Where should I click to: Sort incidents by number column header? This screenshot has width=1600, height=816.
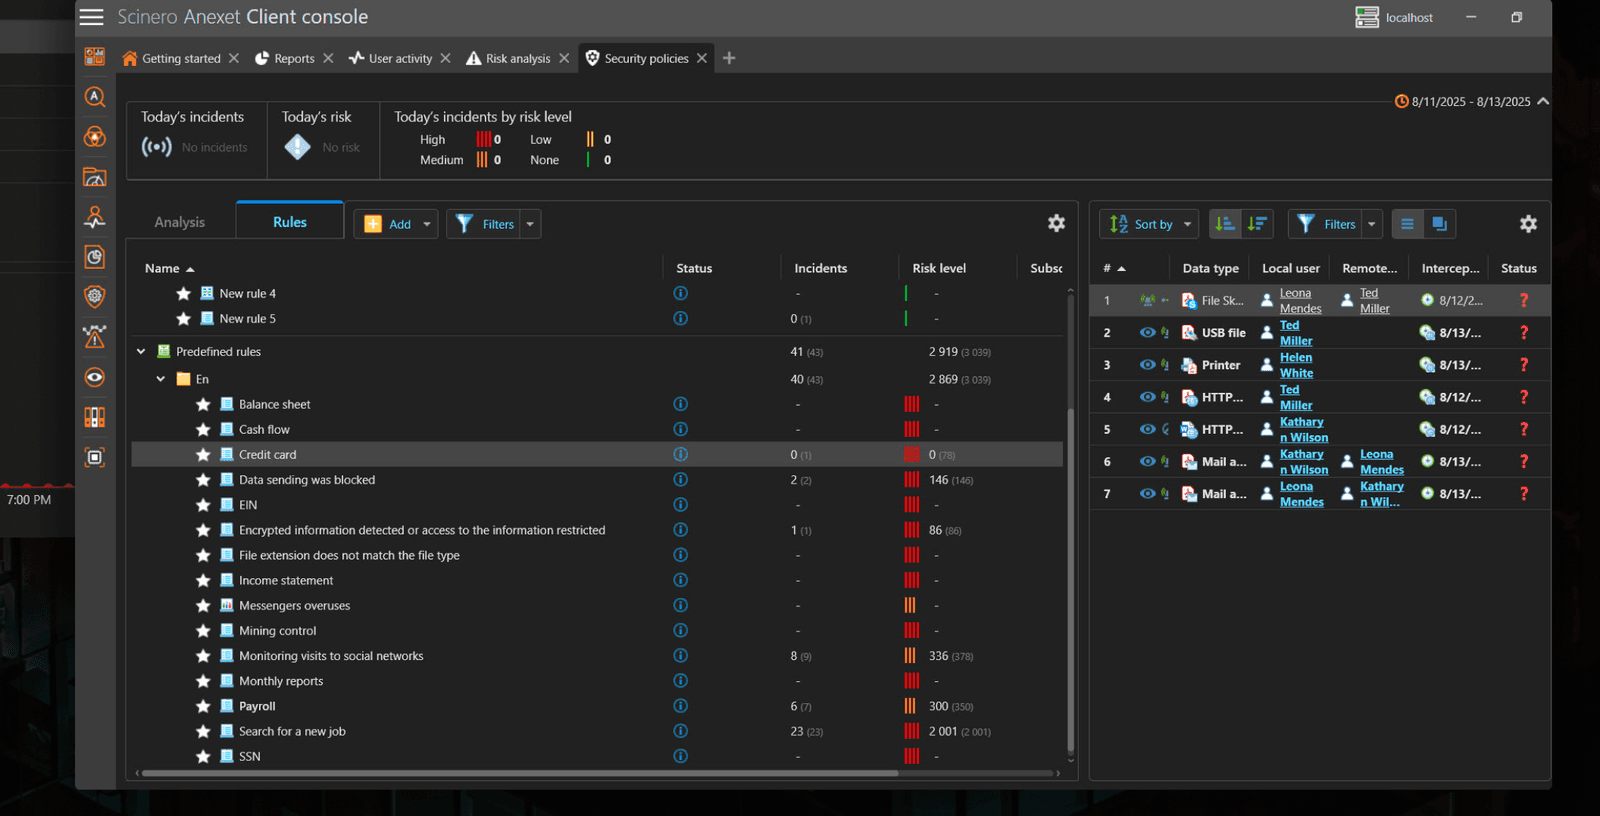point(1114,268)
